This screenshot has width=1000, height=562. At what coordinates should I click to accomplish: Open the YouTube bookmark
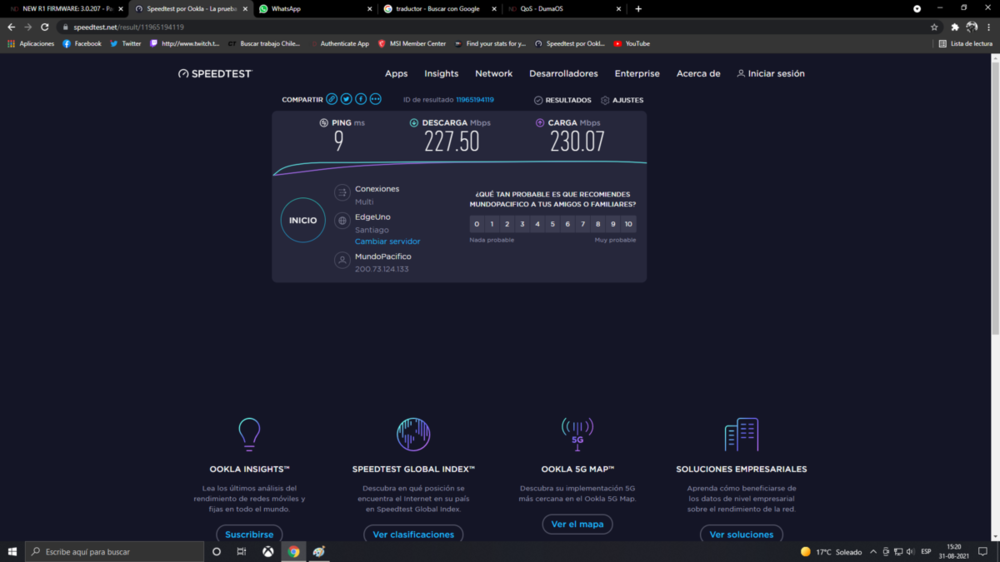pyautogui.click(x=631, y=44)
